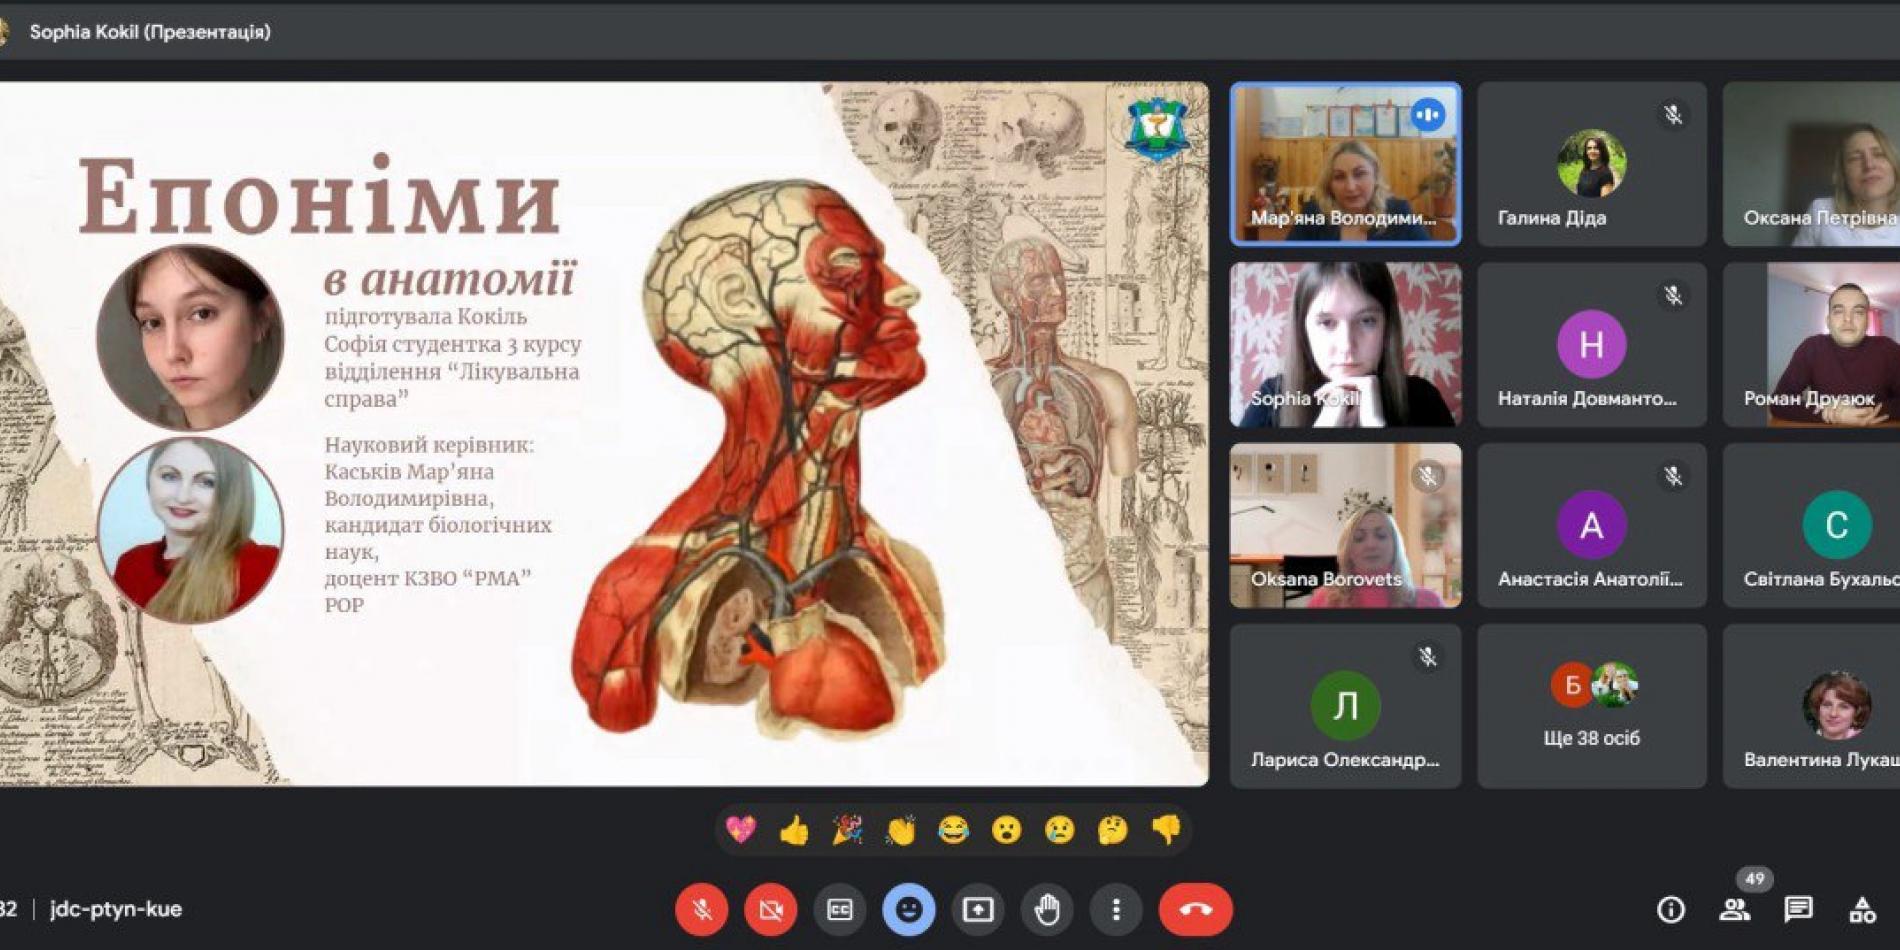
Task: Click the muted mic icon on Oksana Borovets
Action: (x=1428, y=476)
